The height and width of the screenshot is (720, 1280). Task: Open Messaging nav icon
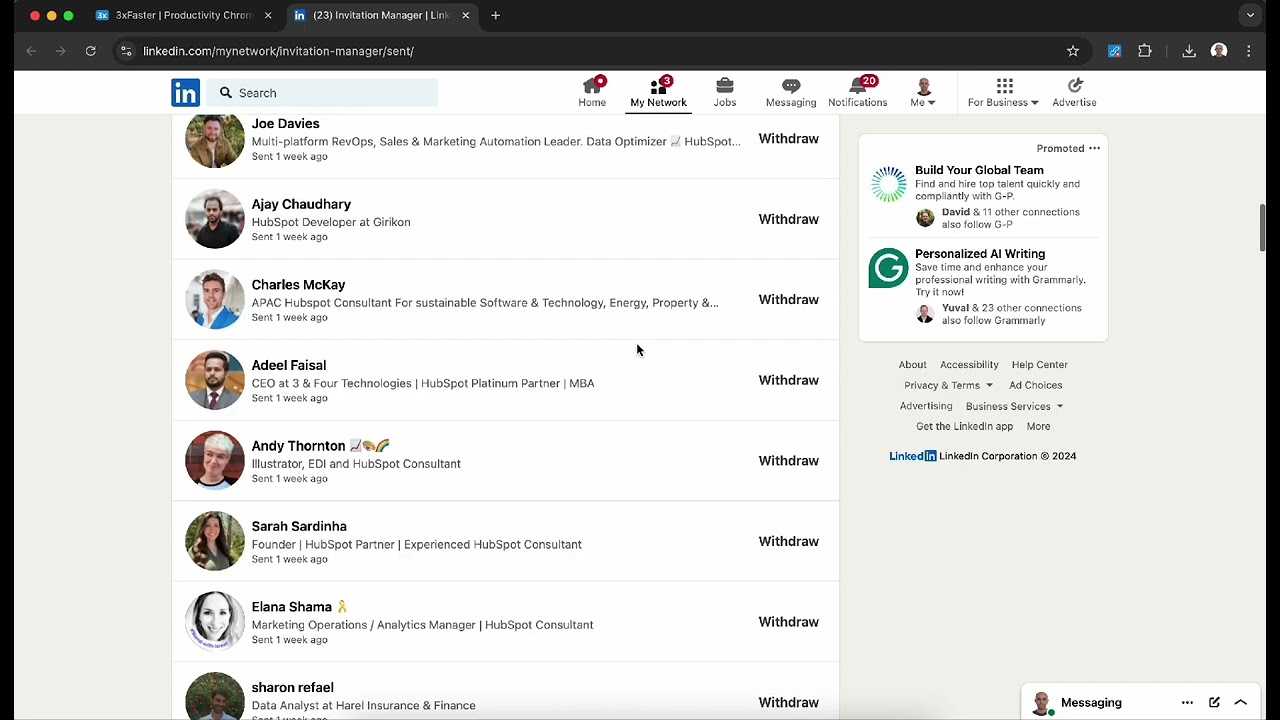tap(791, 92)
